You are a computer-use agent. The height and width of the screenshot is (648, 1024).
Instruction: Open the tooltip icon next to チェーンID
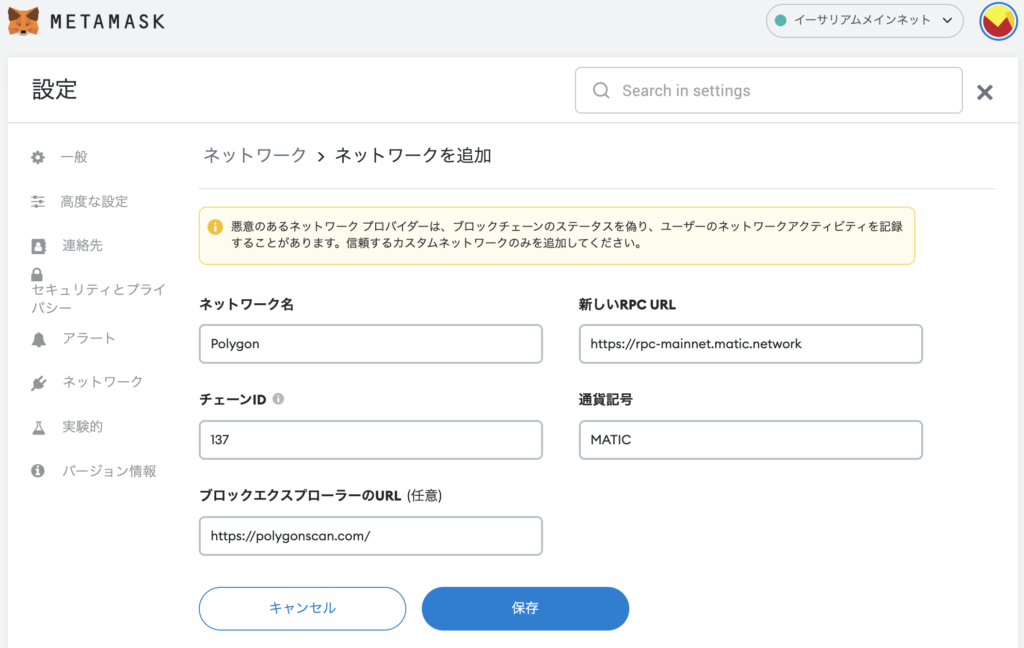coord(277,398)
